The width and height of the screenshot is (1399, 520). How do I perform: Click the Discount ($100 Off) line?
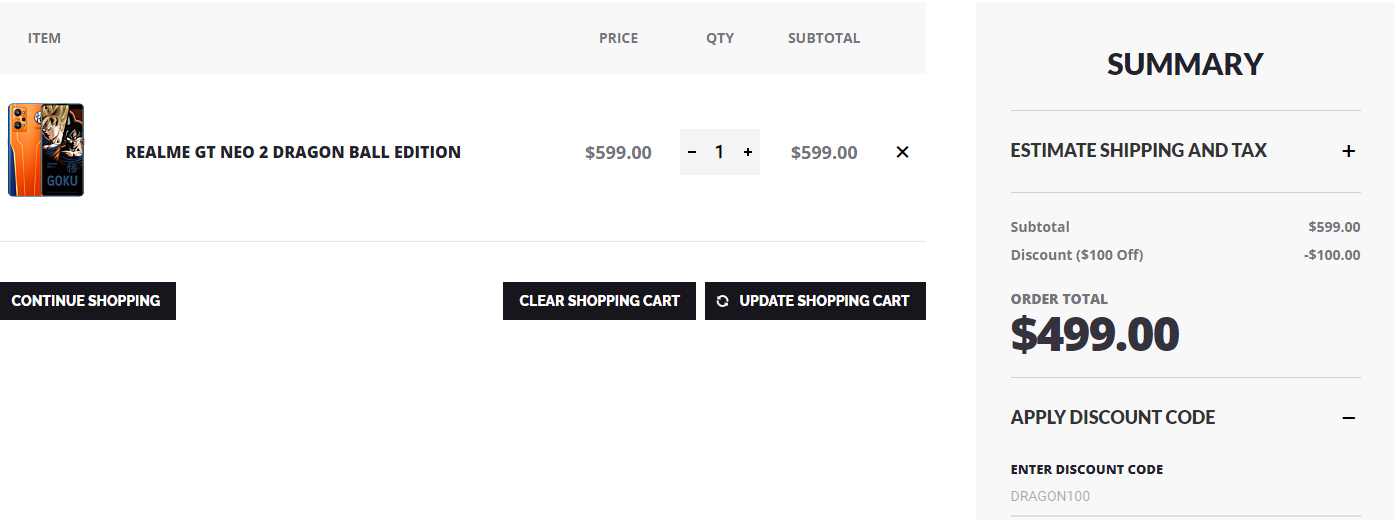(x=1076, y=255)
